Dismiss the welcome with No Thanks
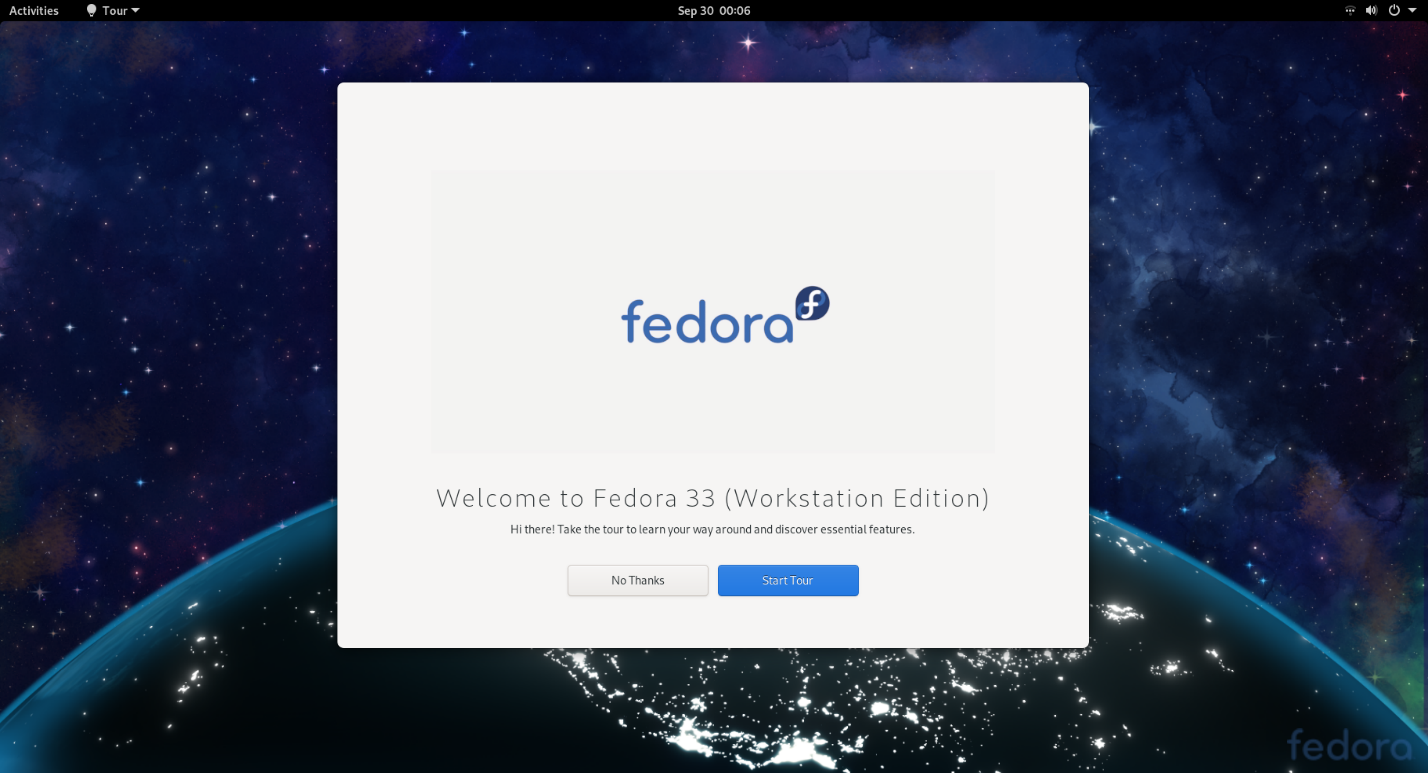 pyautogui.click(x=638, y=580)
